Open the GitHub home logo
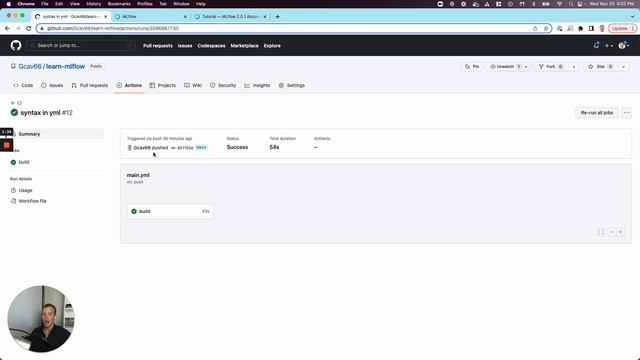Screen dimensions: 640x360 (16, 45)
